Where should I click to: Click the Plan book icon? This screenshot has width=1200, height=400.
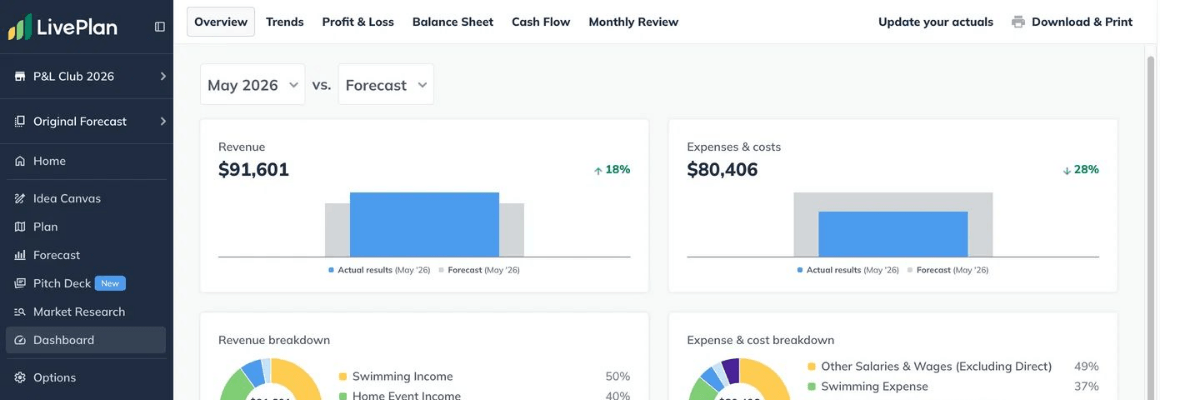pyautogui.click(x=20, y=227)
